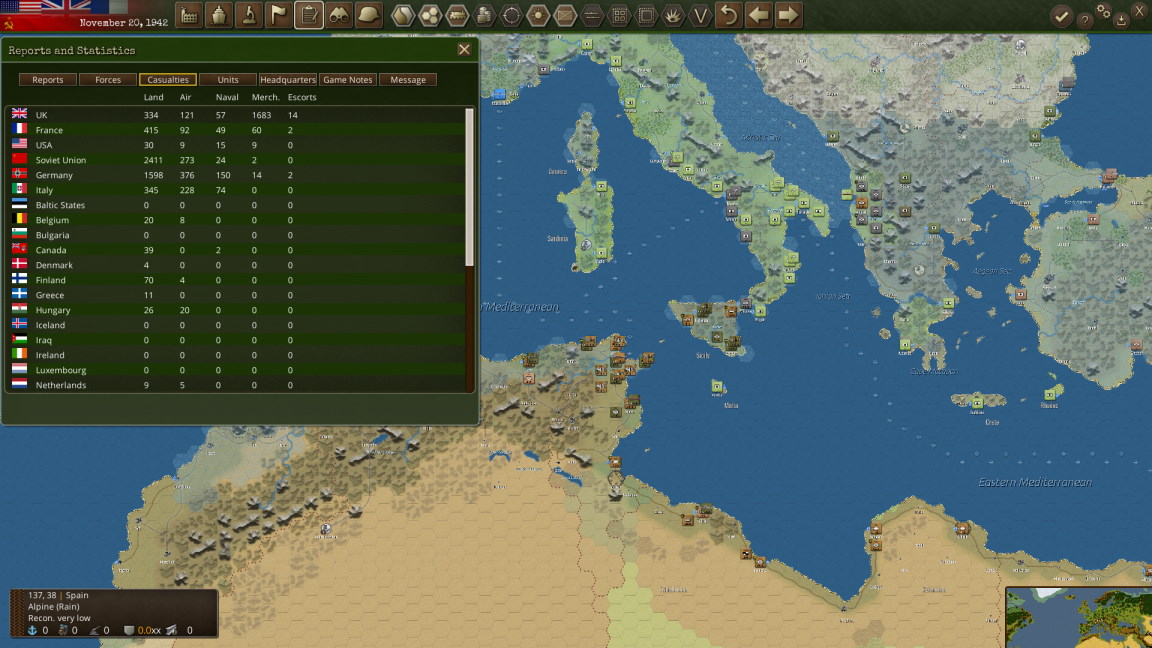
Task: Click the dotted square selection overlay icon
Action: click(x=647, y=15)
